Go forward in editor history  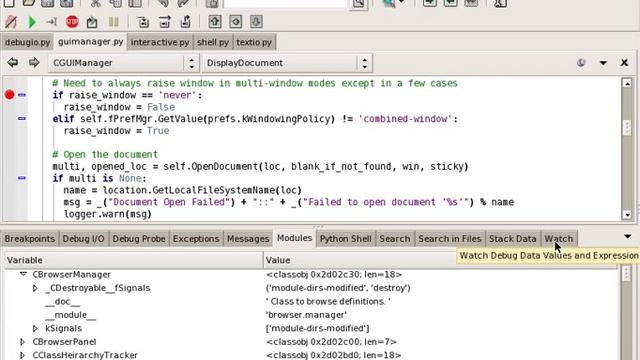pyautogui.click(x=34, y=63)
